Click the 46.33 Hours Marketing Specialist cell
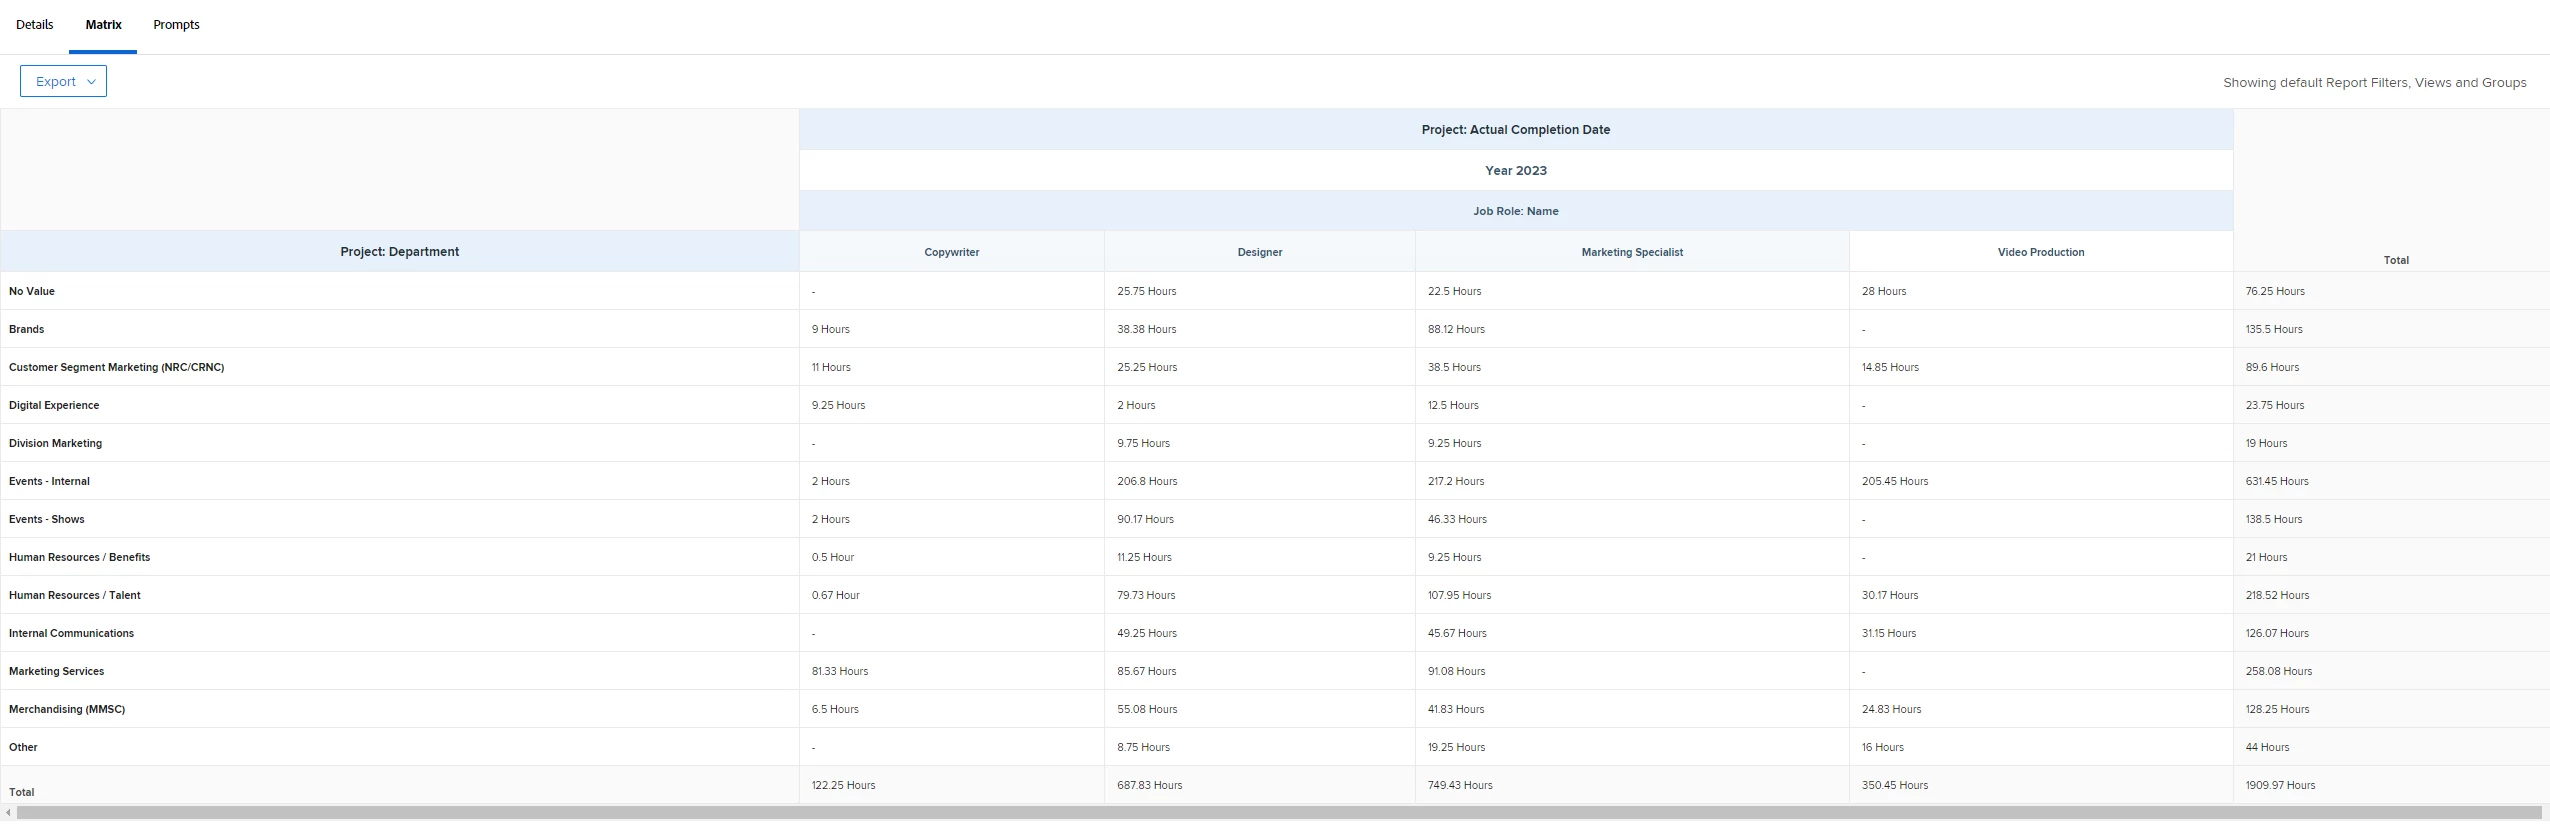 1632,519
